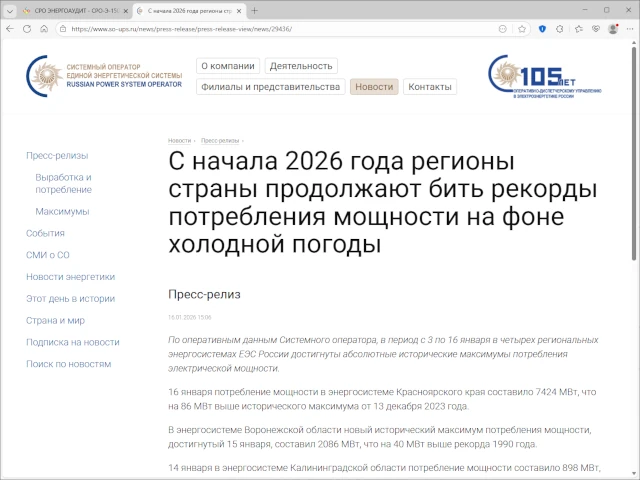Maximize the browser window
640x480 pixels.
[607, 10]
